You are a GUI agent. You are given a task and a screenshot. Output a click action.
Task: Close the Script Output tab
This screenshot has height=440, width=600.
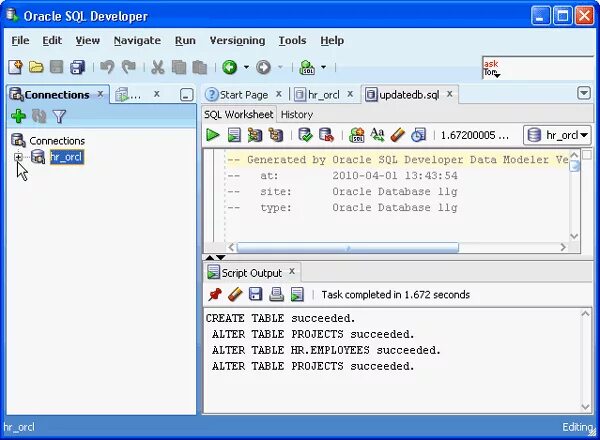coord(292,271)
